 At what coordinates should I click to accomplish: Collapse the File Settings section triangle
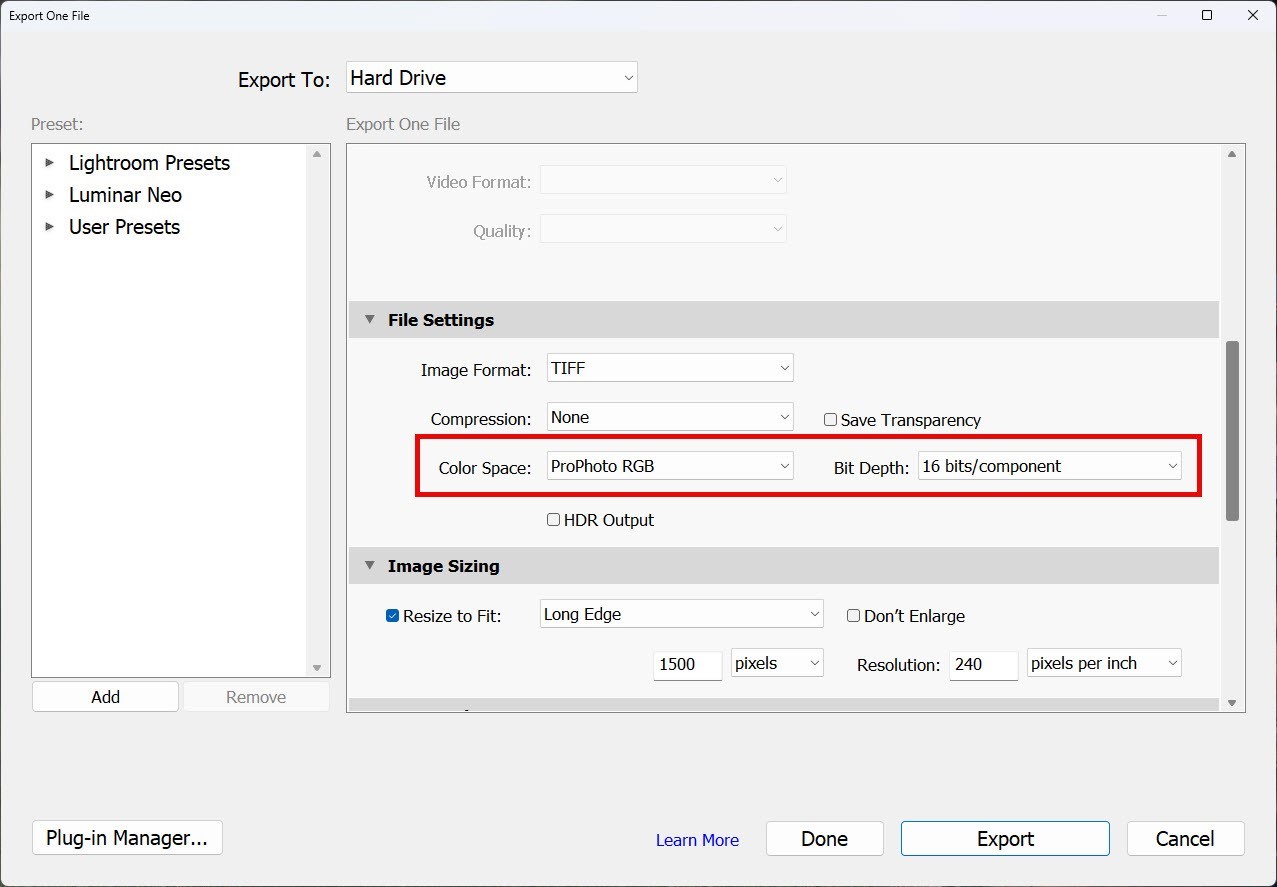369,320
